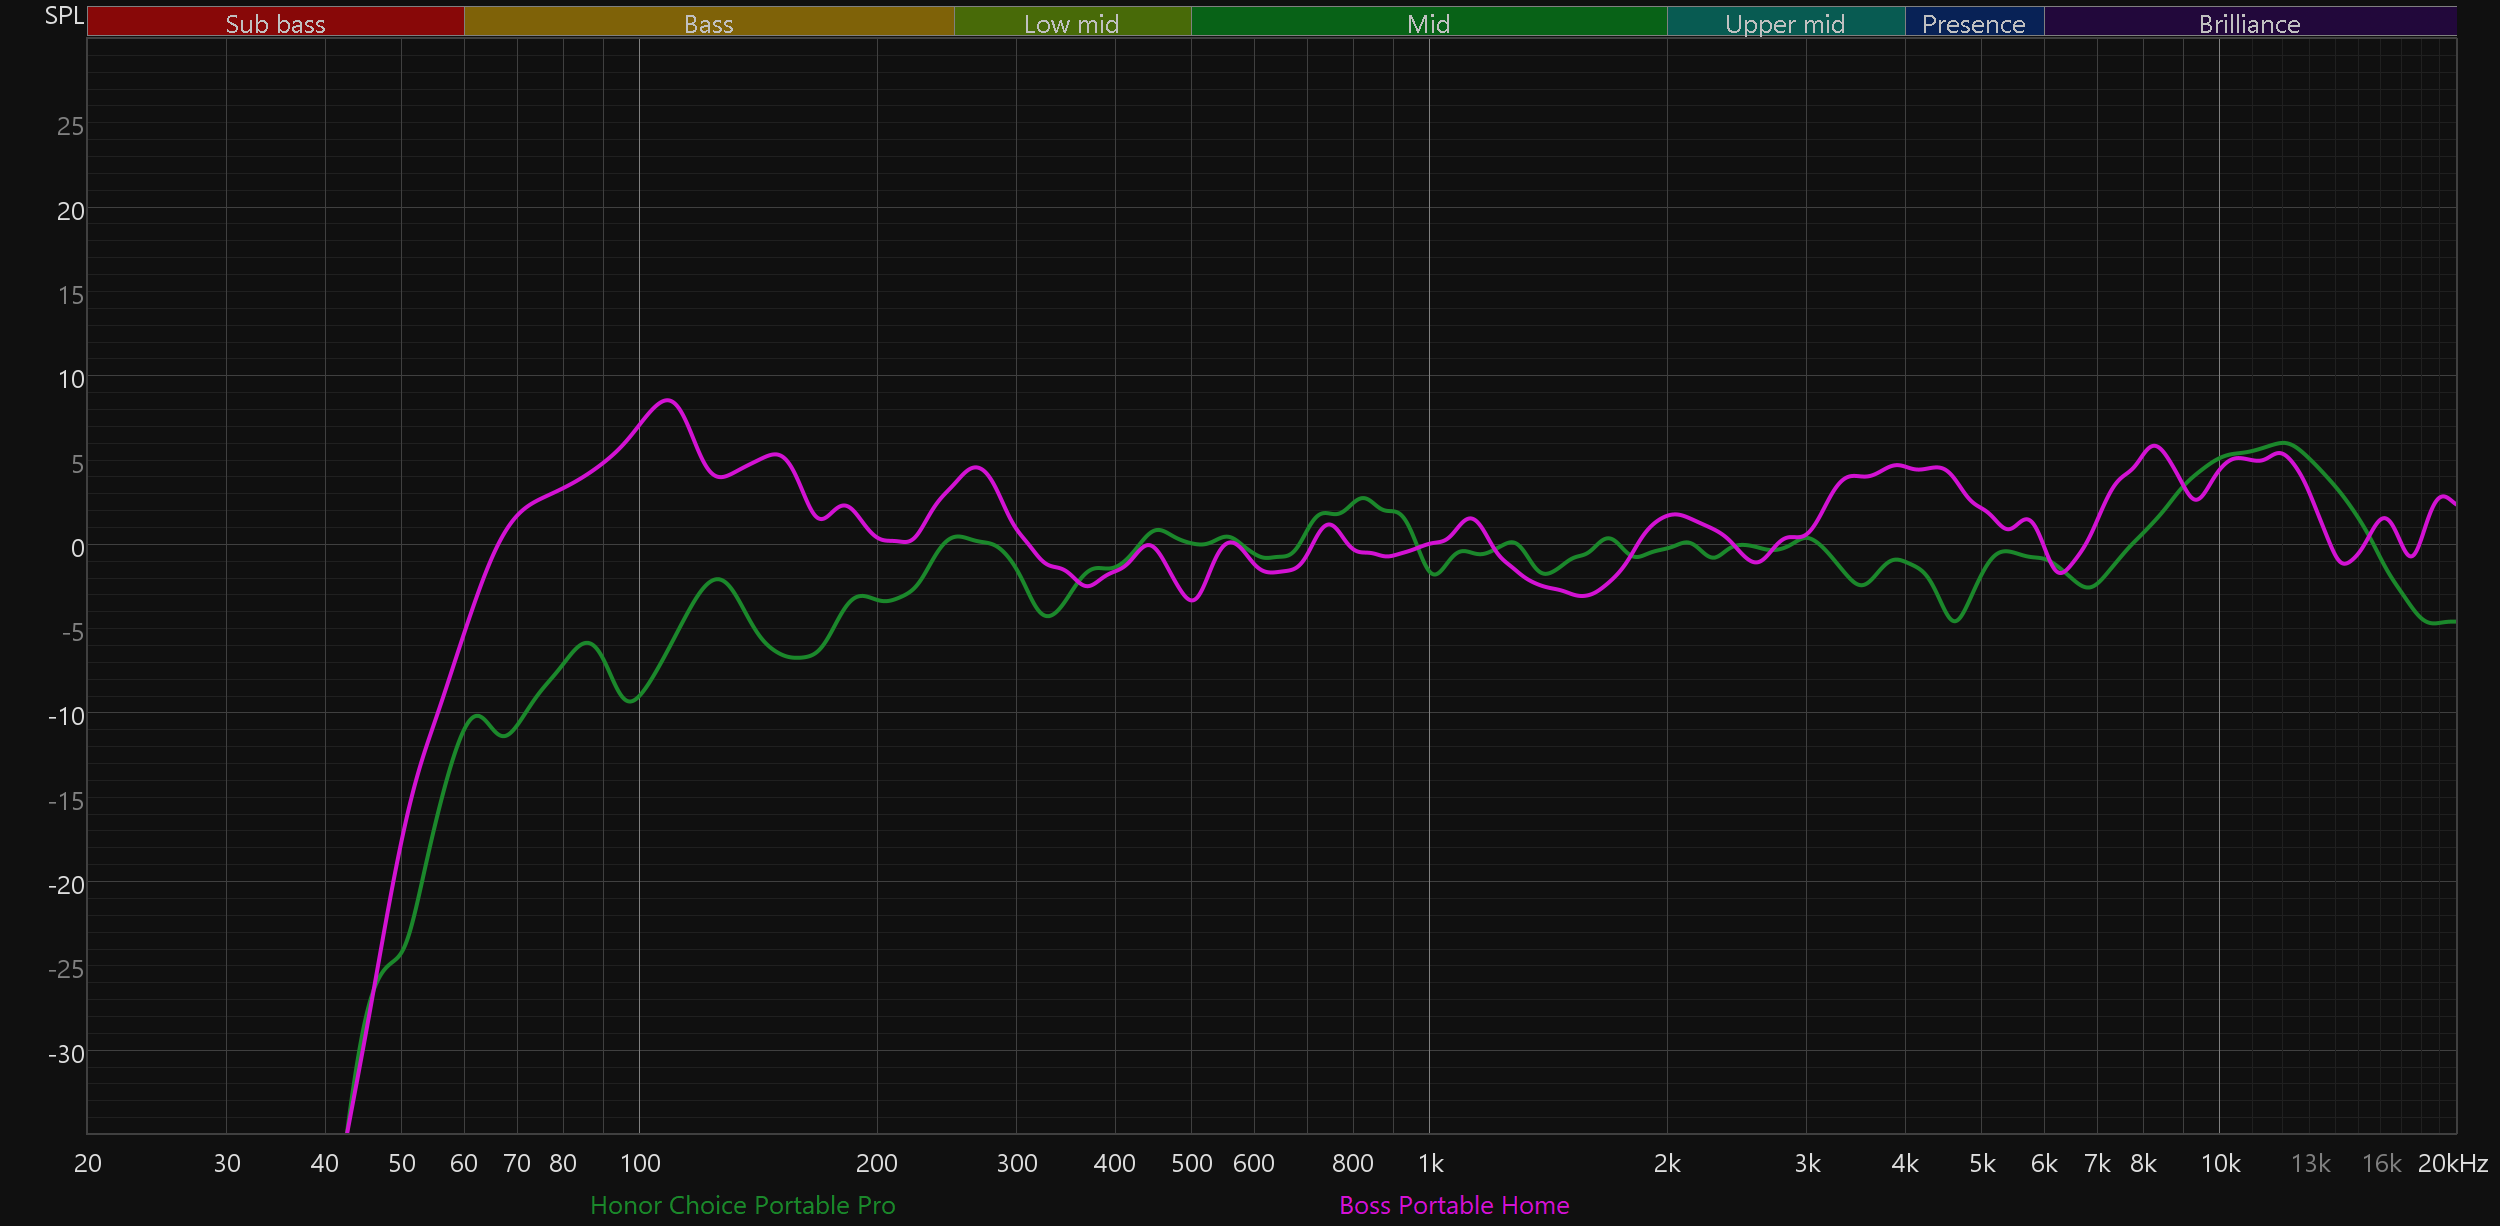Viewport: 2500px width, 1226px height.
Task: Click the 100 Hz axis tick label
Action: (x=640, y=1164)
